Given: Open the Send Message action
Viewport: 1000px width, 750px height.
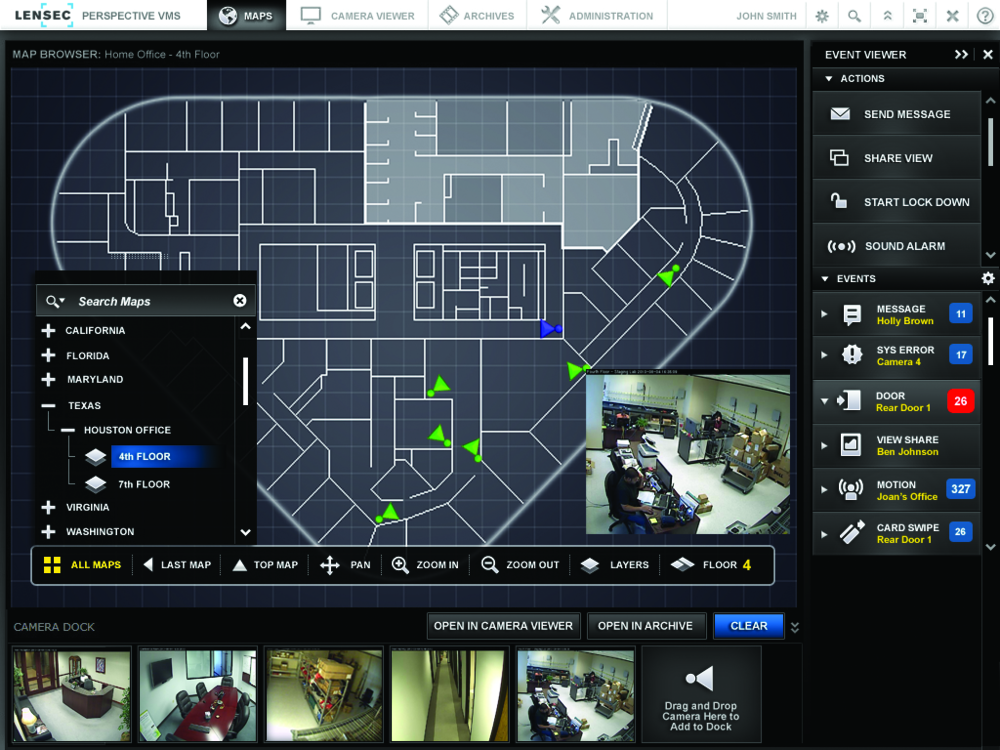Looking at the screenshot, I should pyautogui.click(x=896, y=113).
